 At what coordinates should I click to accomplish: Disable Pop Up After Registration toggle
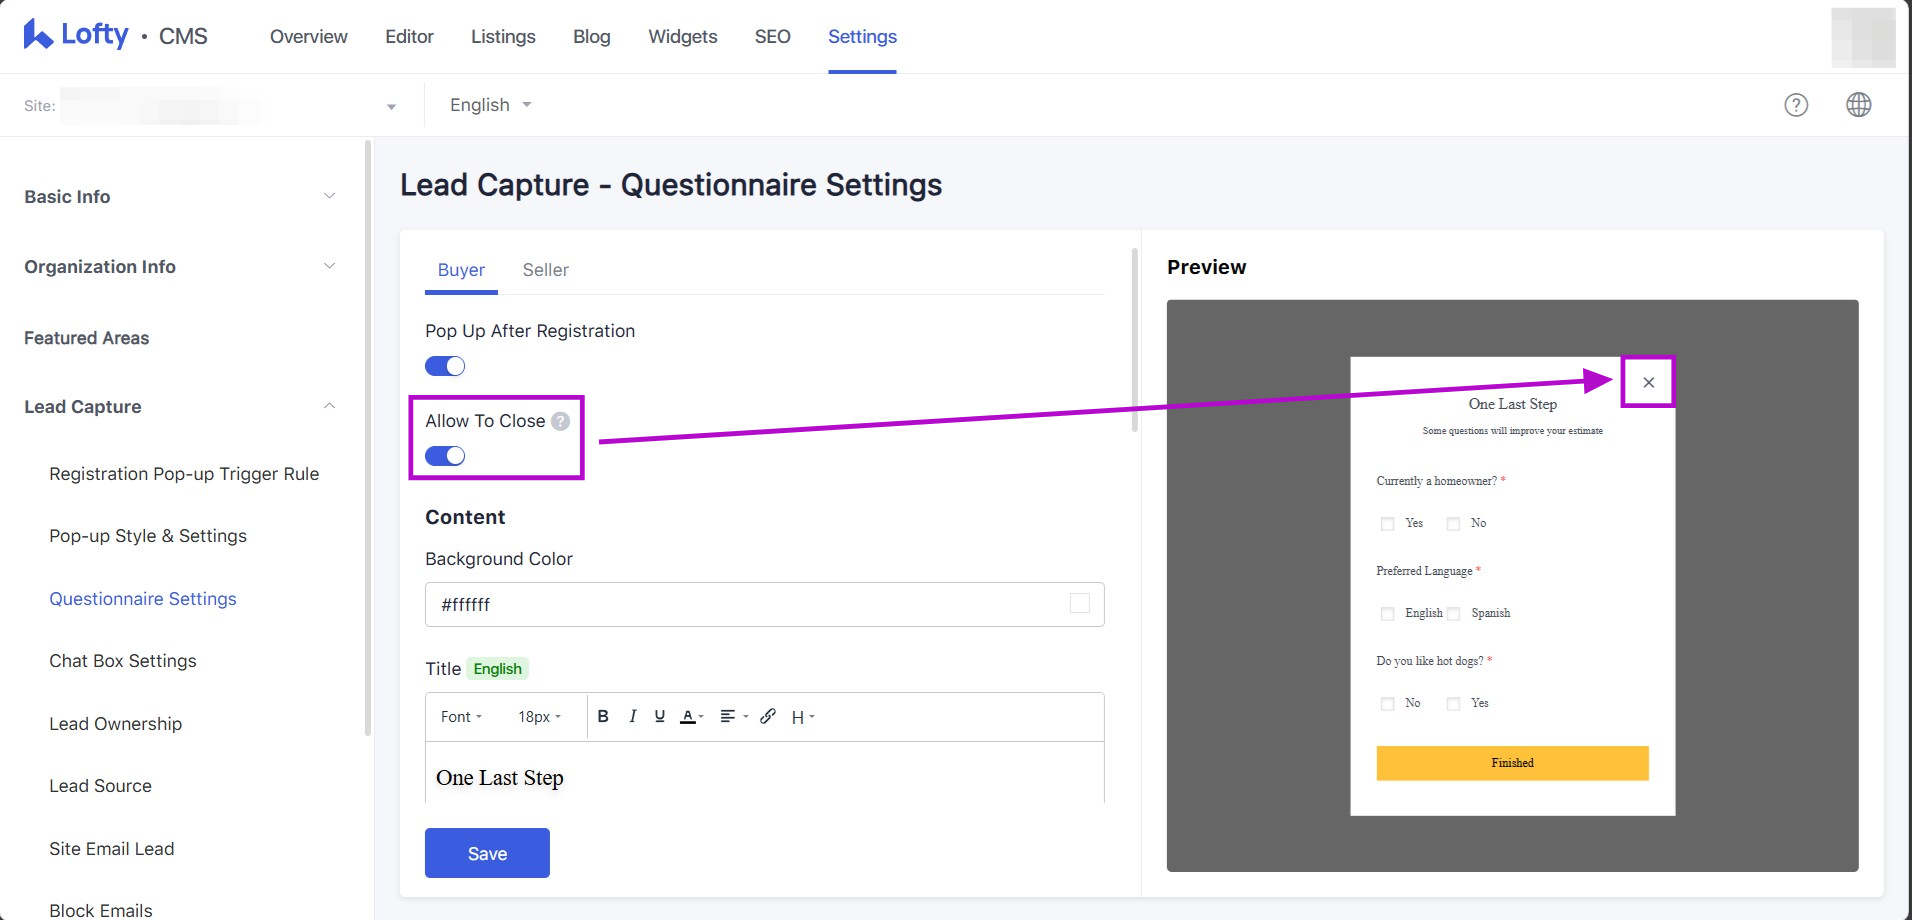[x=445, y=366]
